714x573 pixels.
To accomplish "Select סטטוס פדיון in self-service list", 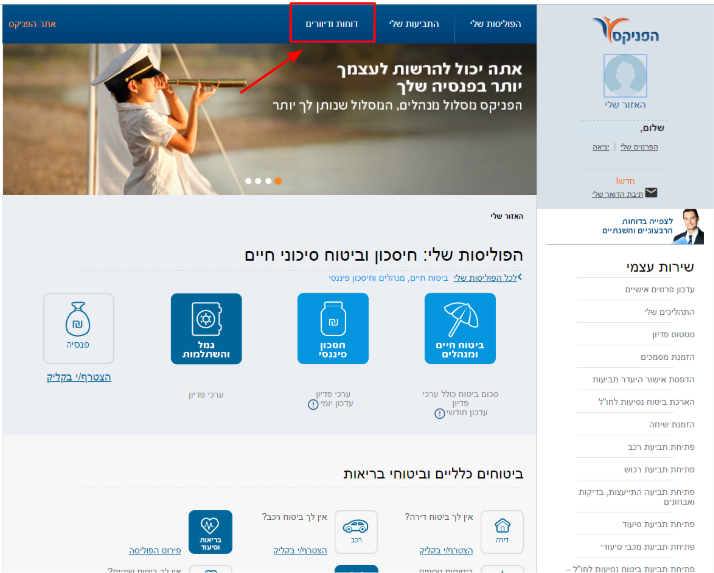I will point(673,334).
